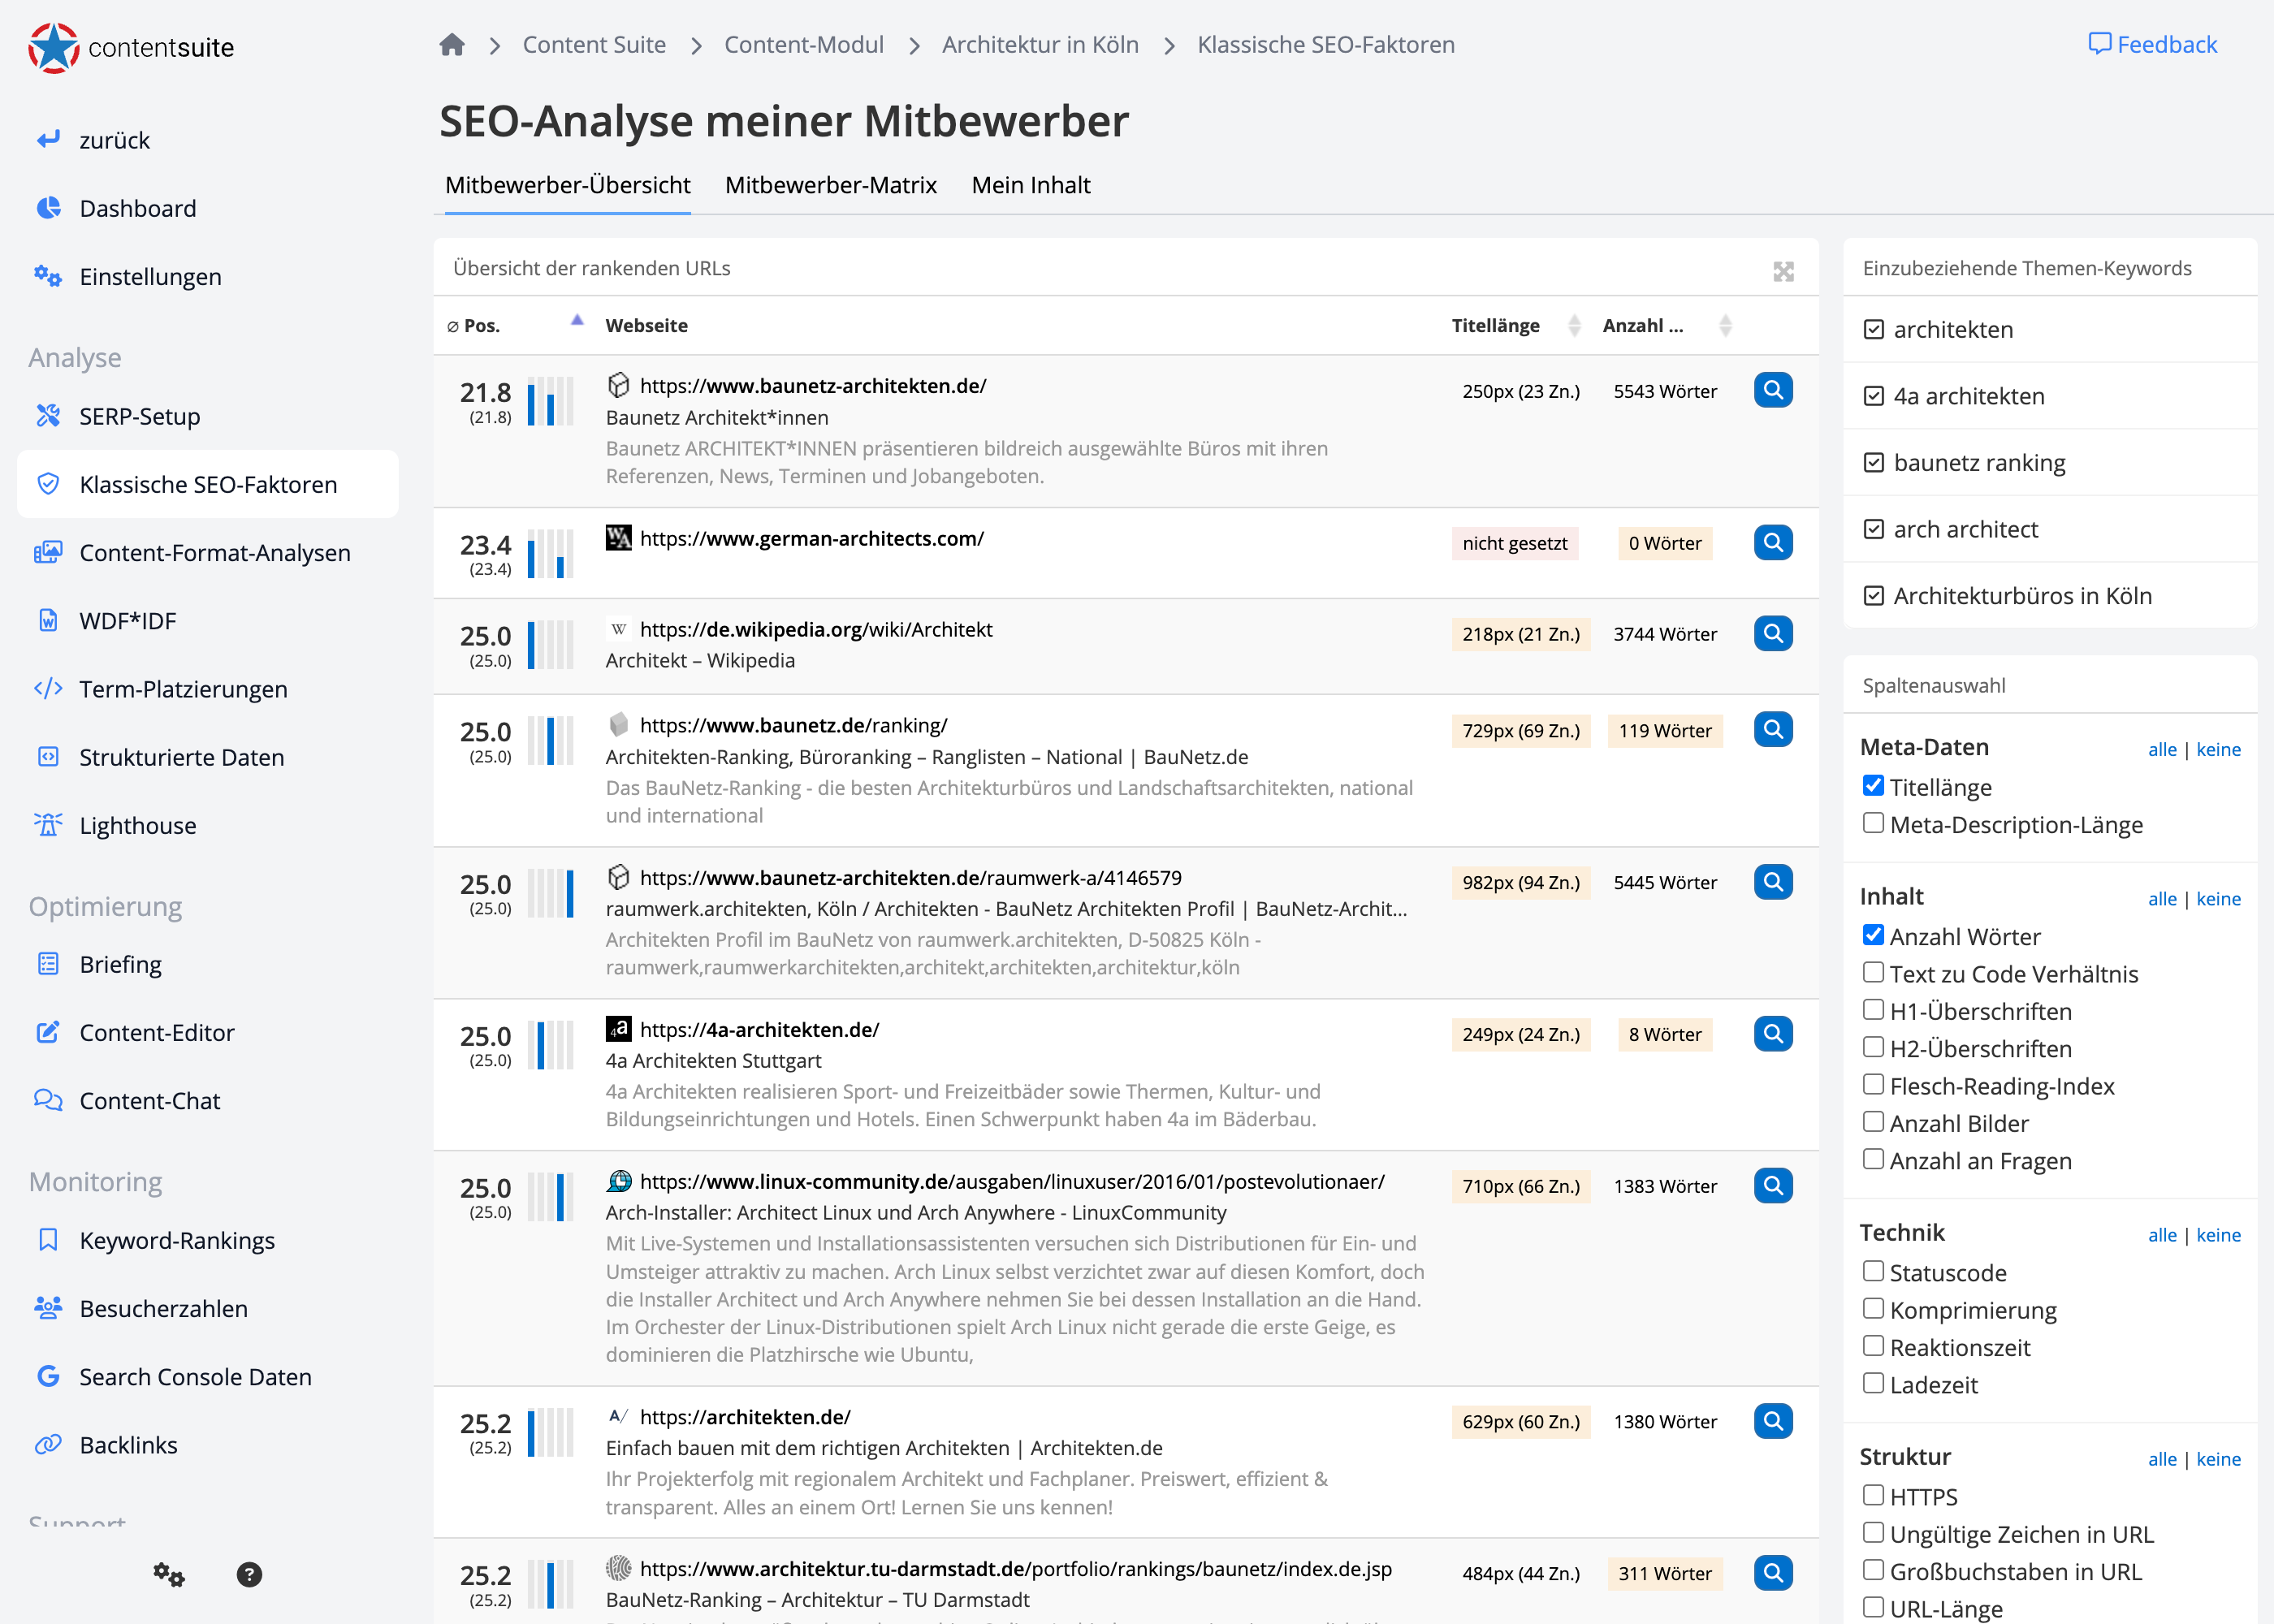Open magnifier details for wikipedia Architekt row
The width and height of the screenshot is (2274, 1624).
click(x=1772, y=634)
